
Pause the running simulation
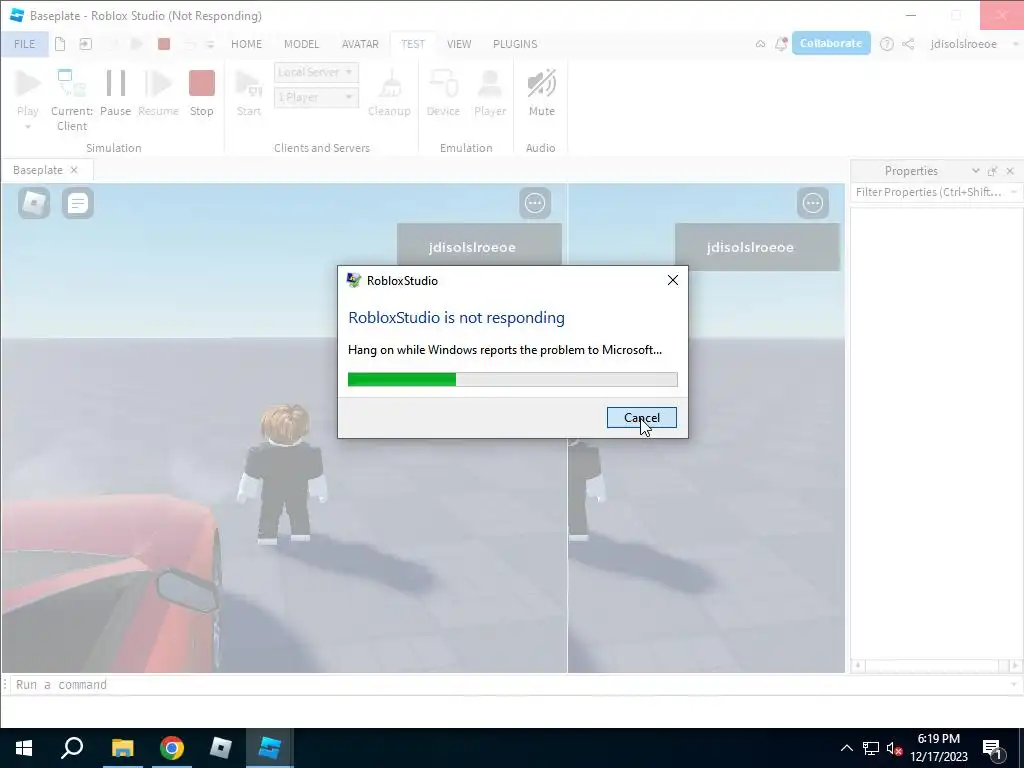(x=116, y=84)
